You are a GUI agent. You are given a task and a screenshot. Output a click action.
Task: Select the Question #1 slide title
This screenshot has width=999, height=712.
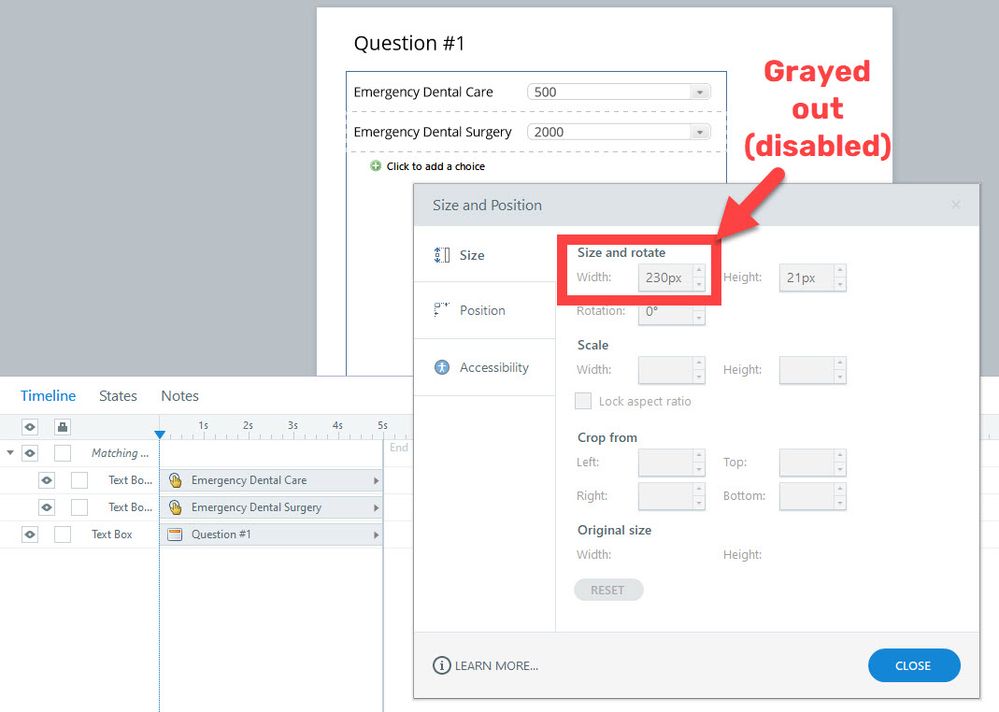click(x=410, y=43)
